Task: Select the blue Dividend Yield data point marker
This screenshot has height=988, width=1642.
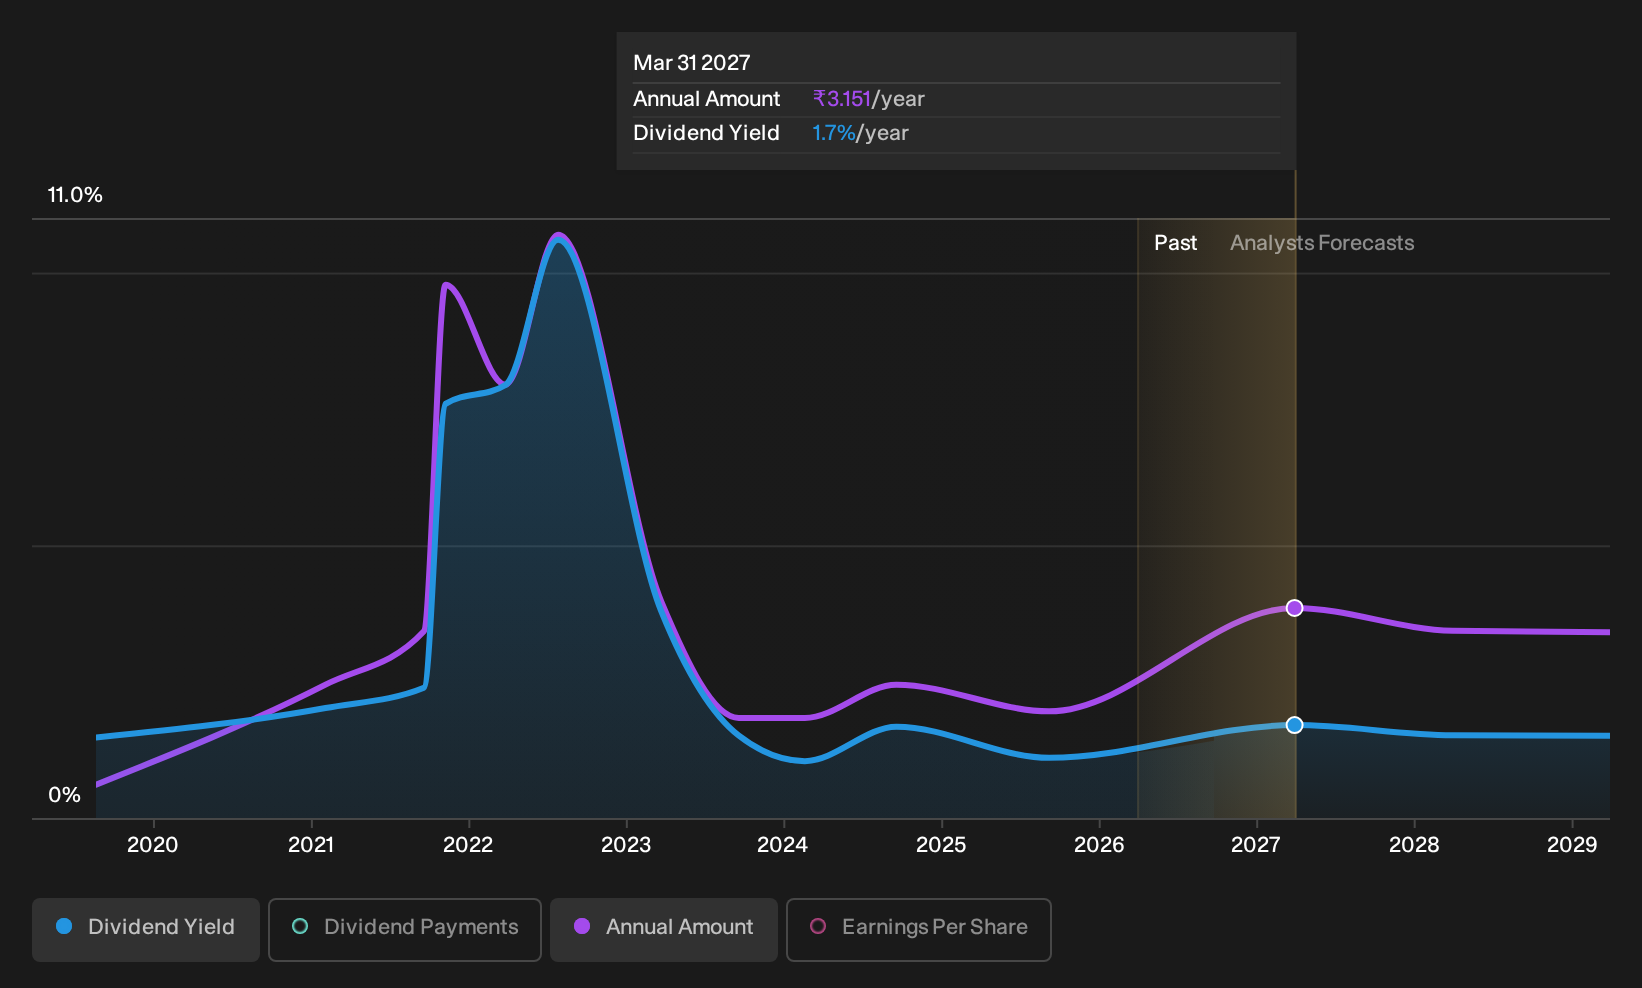Action: click(1294, 725)
